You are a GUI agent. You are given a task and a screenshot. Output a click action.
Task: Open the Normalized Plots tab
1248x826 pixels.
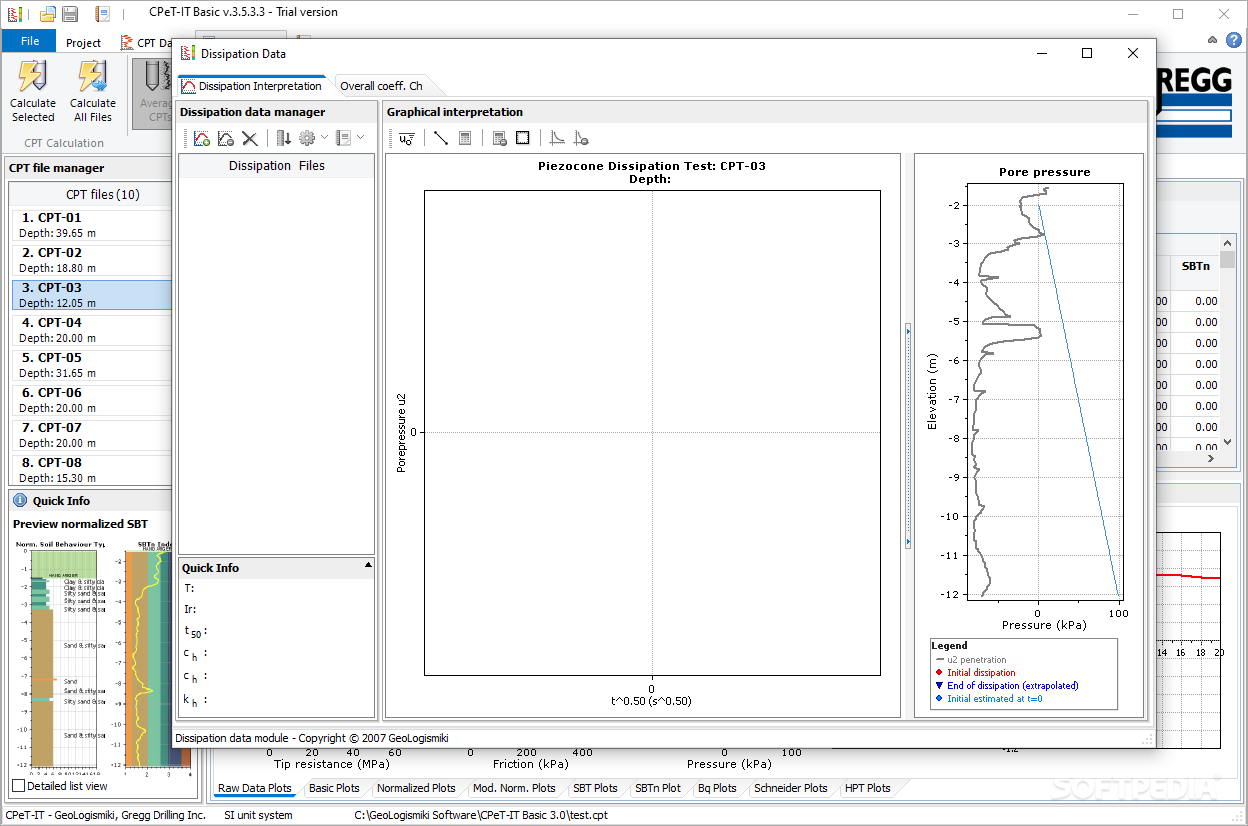(416, 788)
